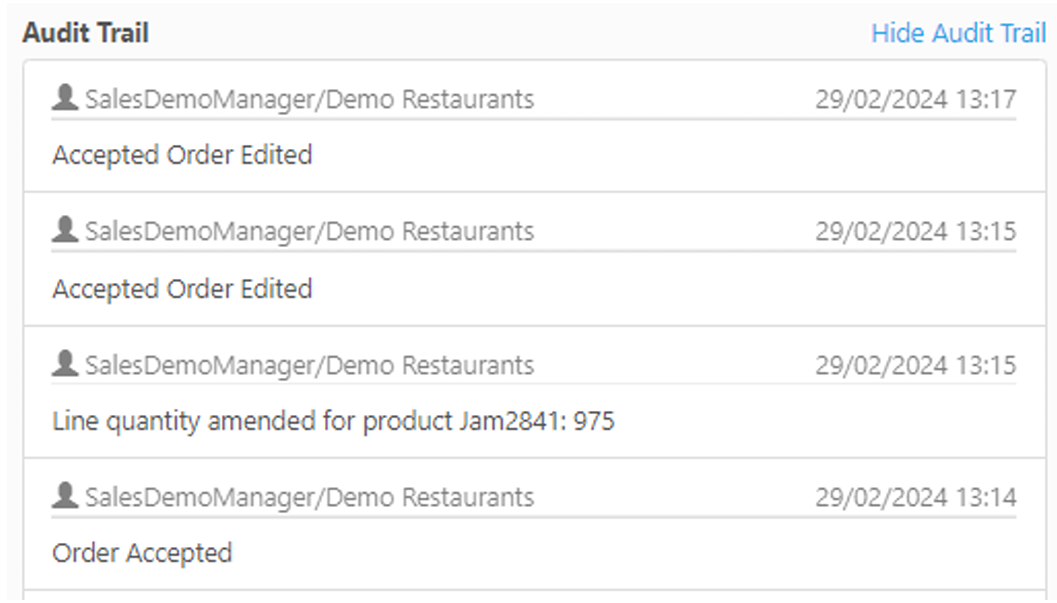Viewport: 1057px width, 603px height.
Task: Click 13:15 timestamp of Accepted Order Edited entry
Action: pos(915,231)
